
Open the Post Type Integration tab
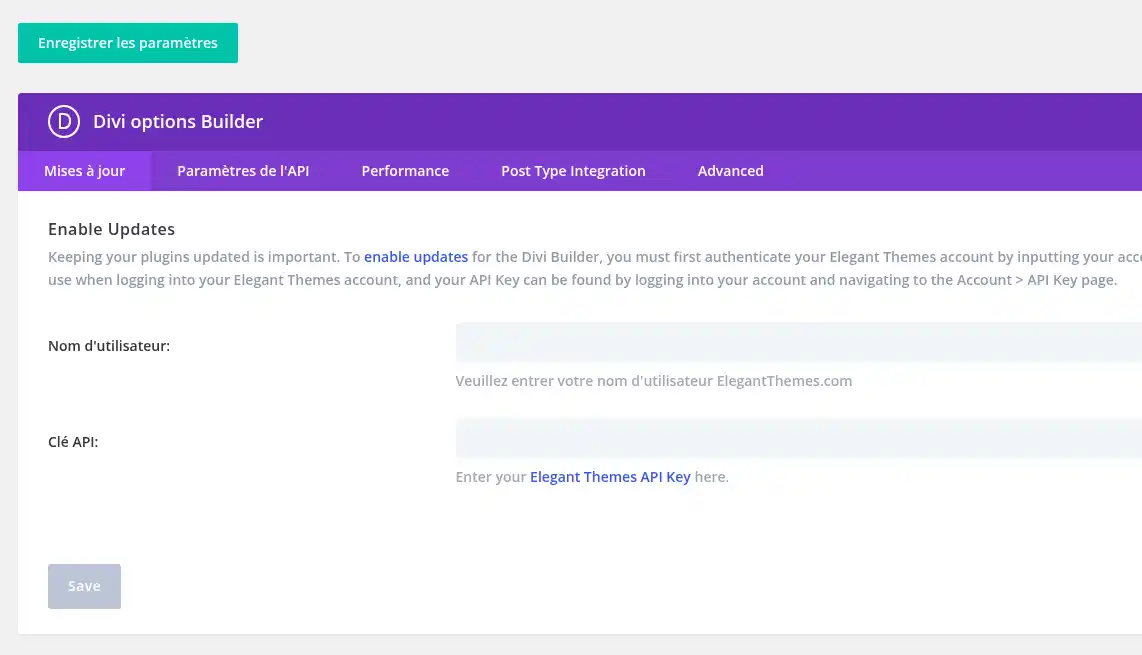[573, 171]
